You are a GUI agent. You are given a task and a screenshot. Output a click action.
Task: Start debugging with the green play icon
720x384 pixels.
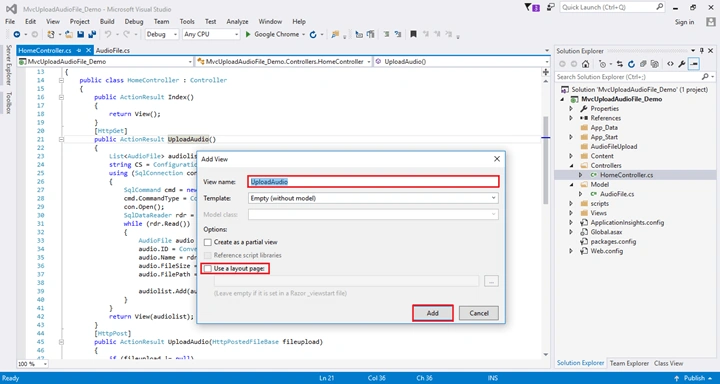point(248,34)
